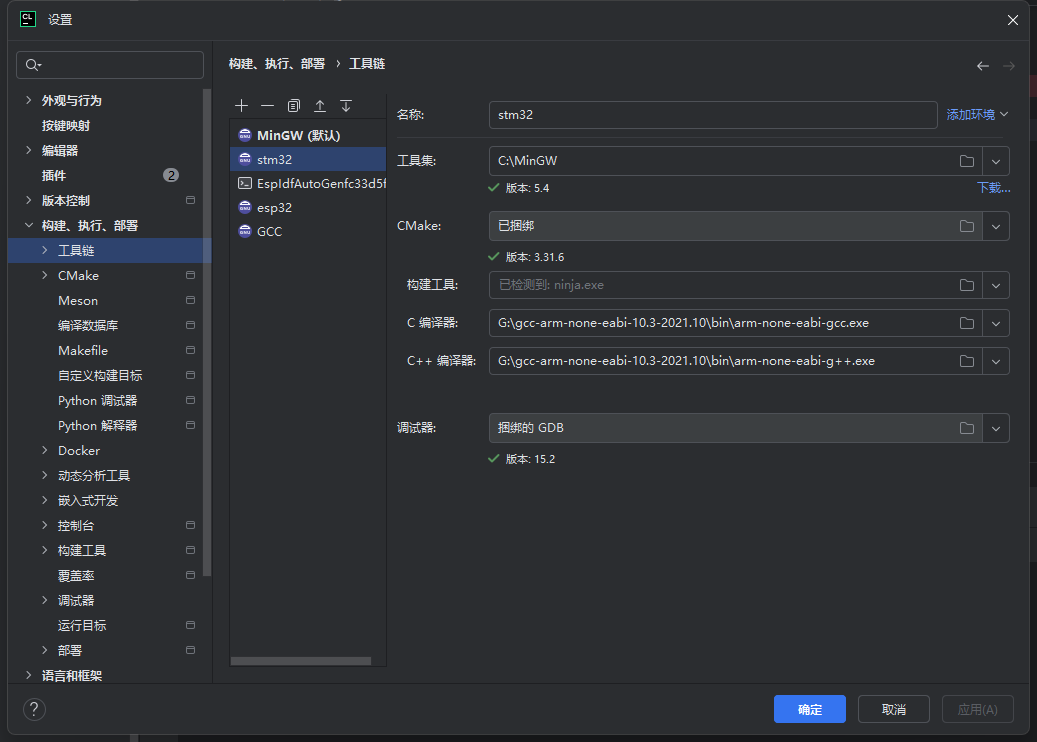Click the plugins update badge 2
The height and width of the screenshot is (742, 1037).
(x=171, y=175)
